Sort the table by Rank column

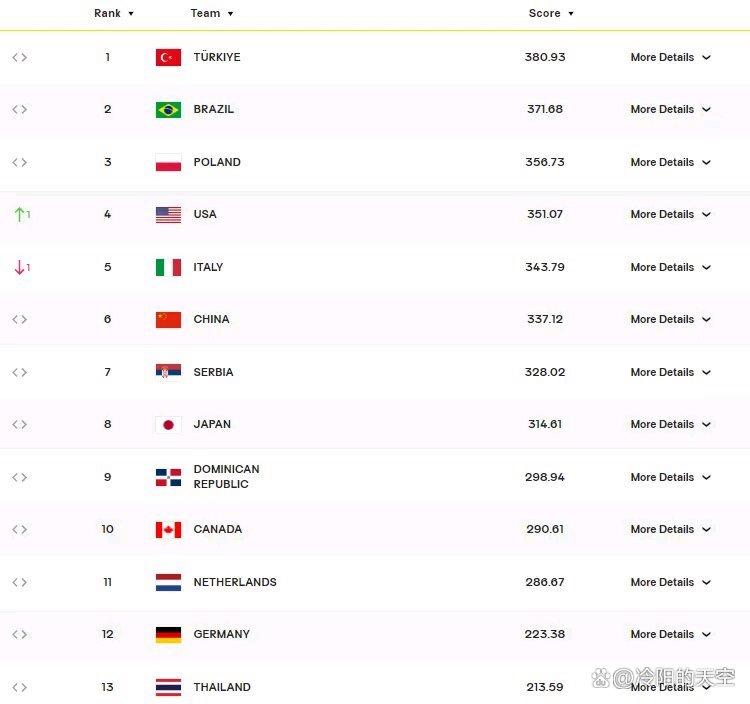[114, 13]
